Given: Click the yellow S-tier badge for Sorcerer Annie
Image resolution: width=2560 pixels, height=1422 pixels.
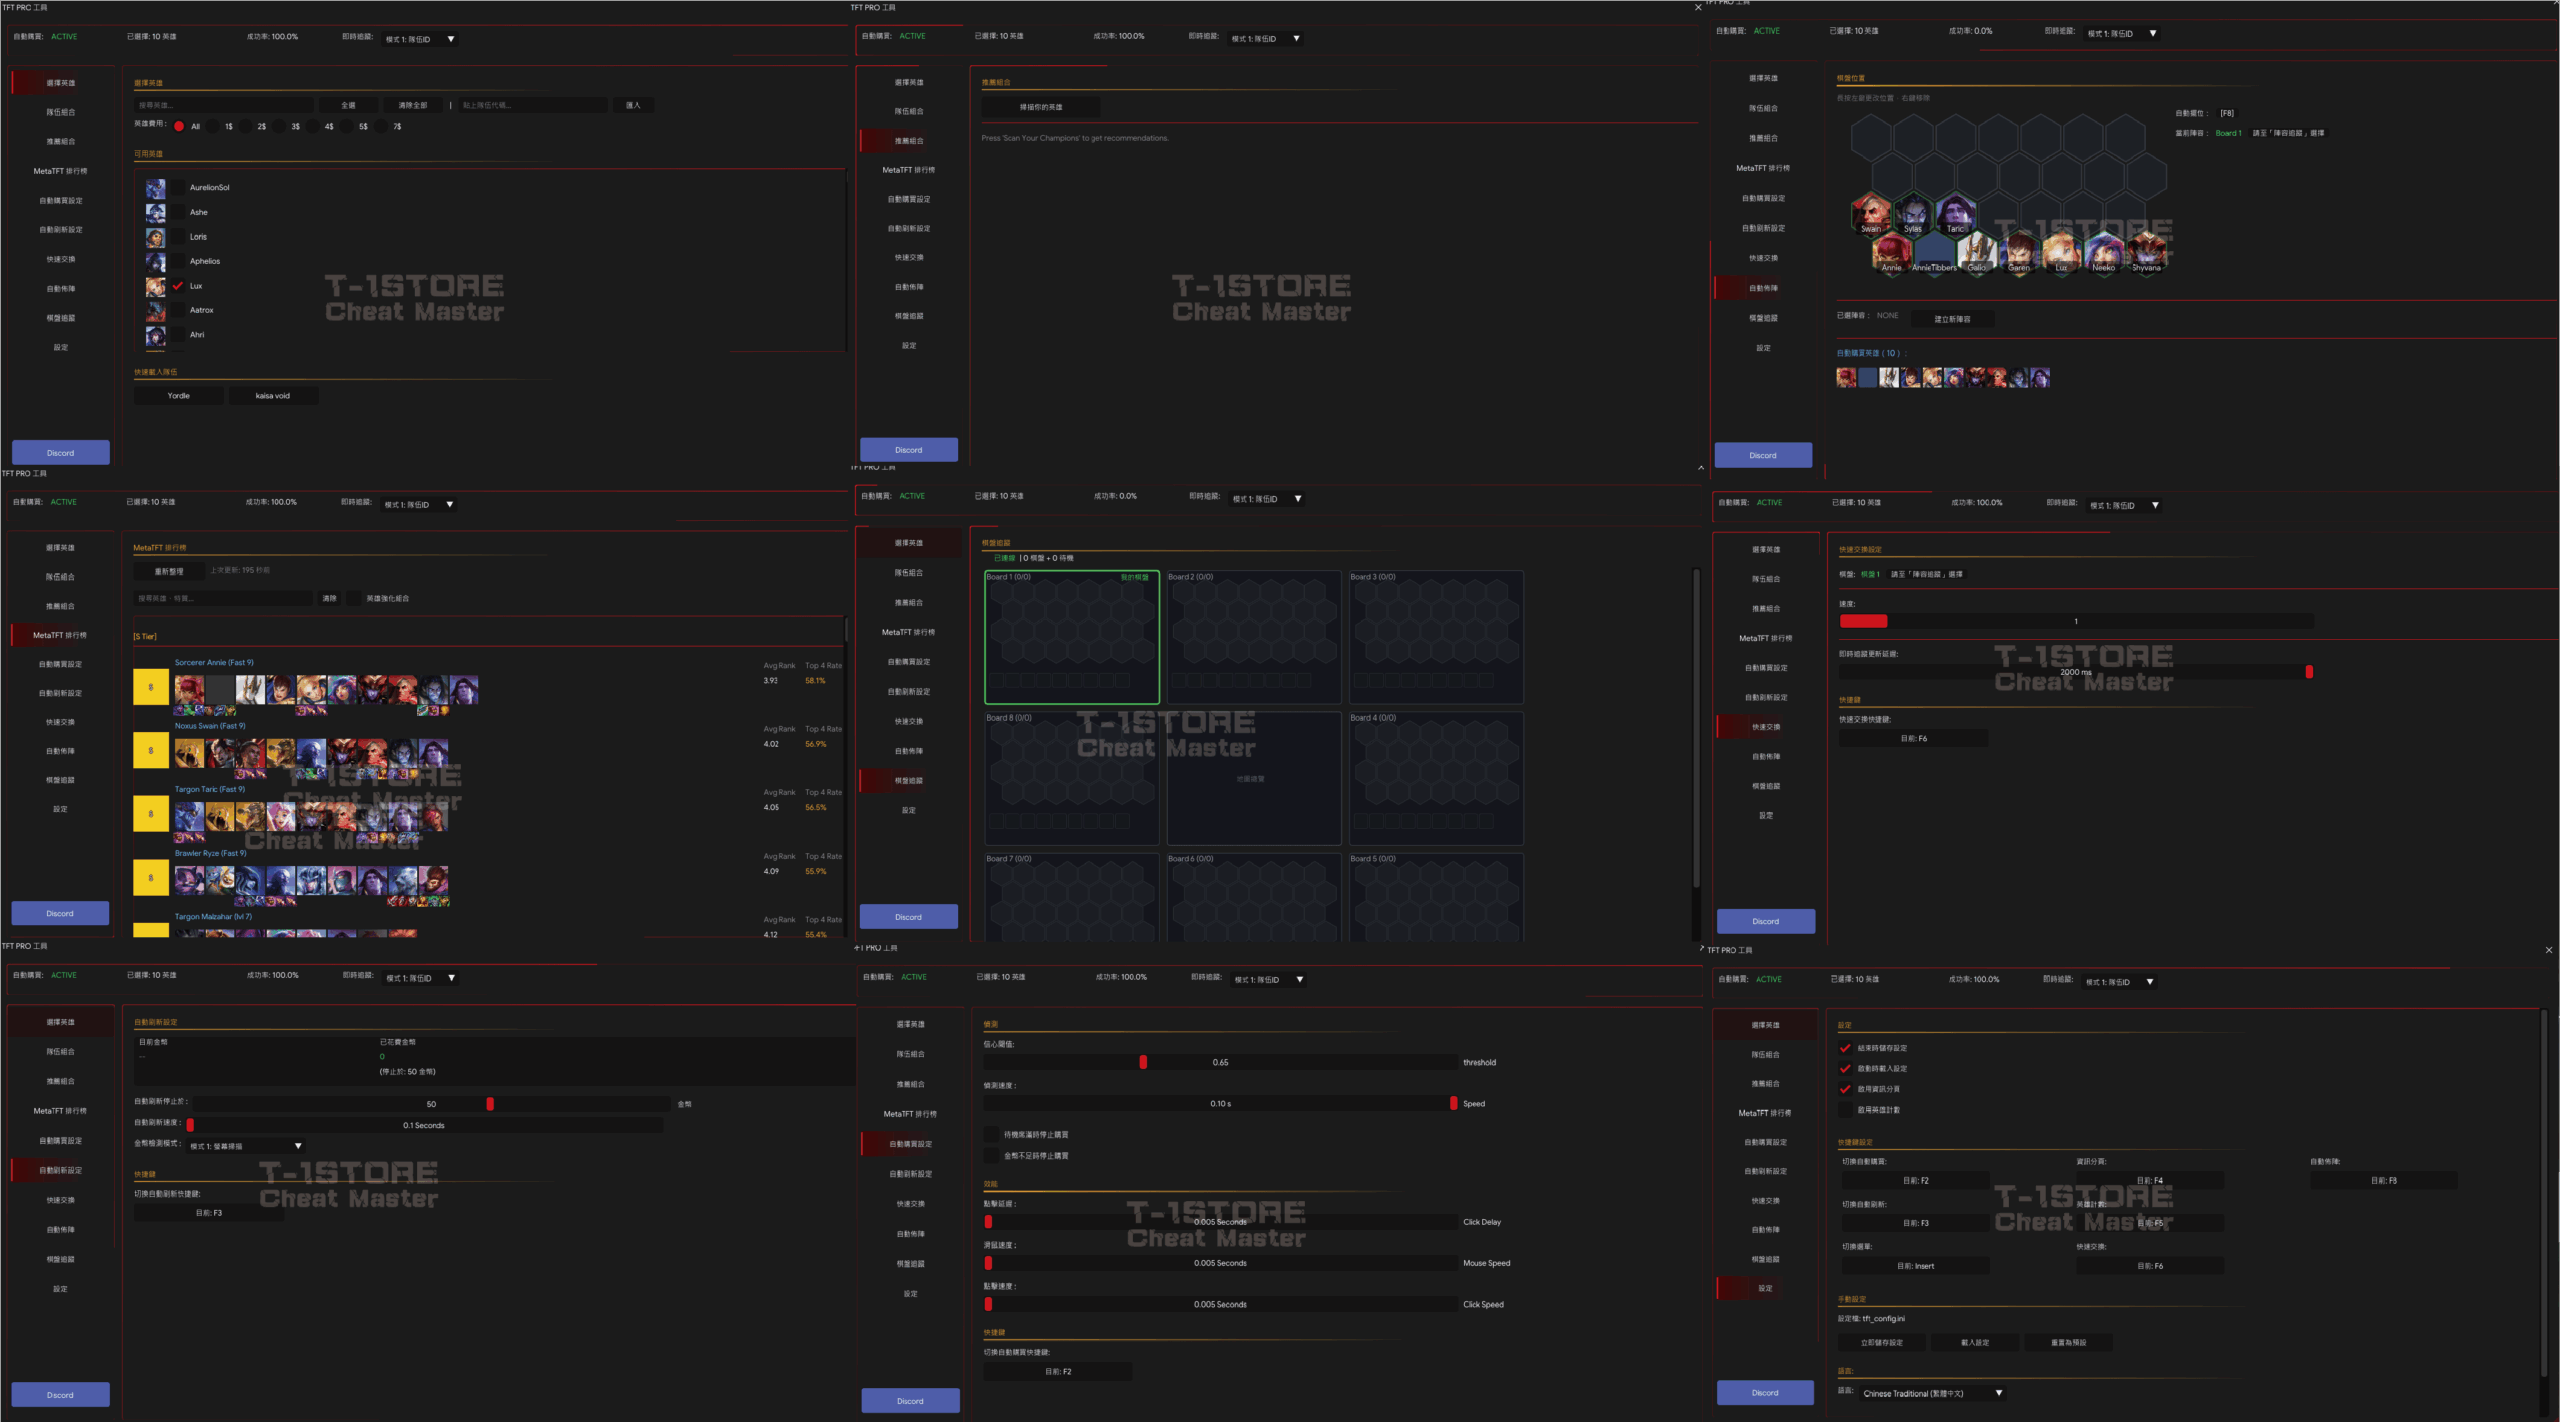Looking at the screenshot, I should (x=151, y=688).
